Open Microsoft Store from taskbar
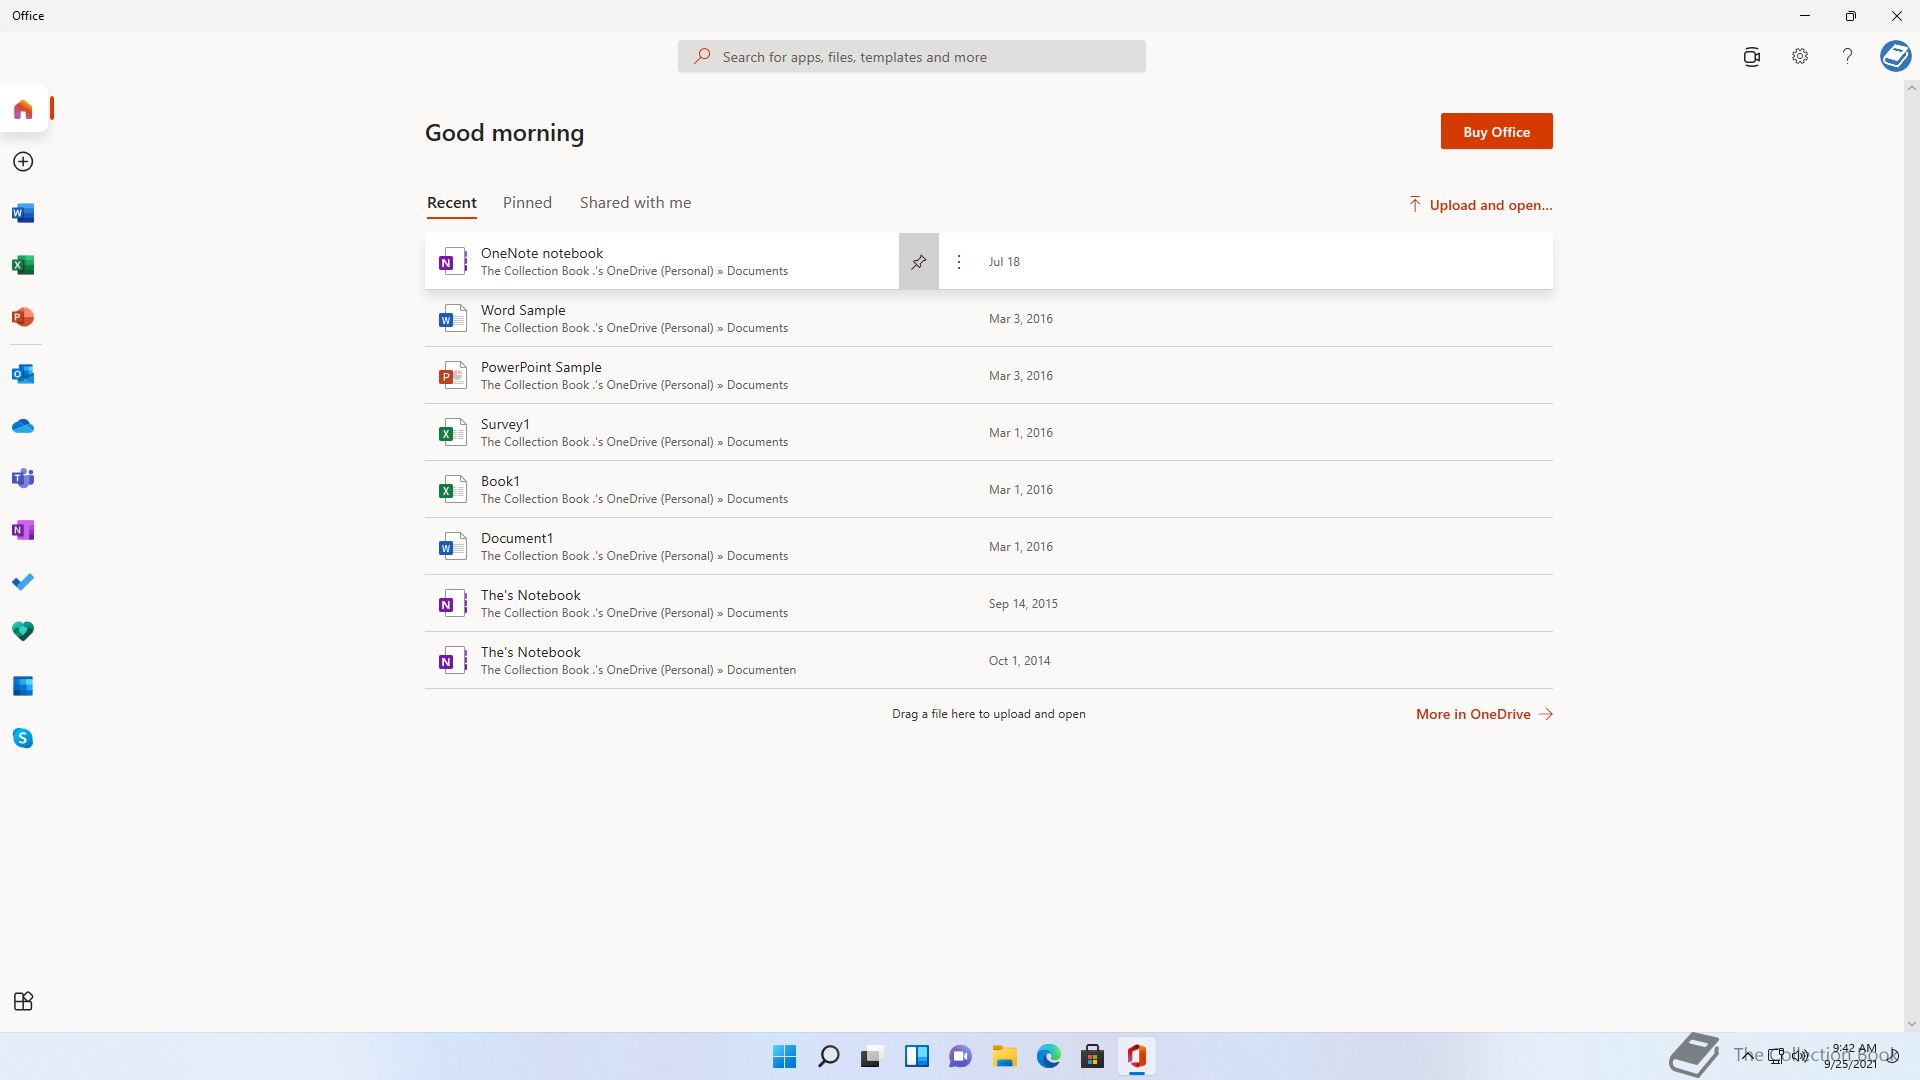The height and width of the screenshot is (1080, 1920). [x=1092, y=1056]
